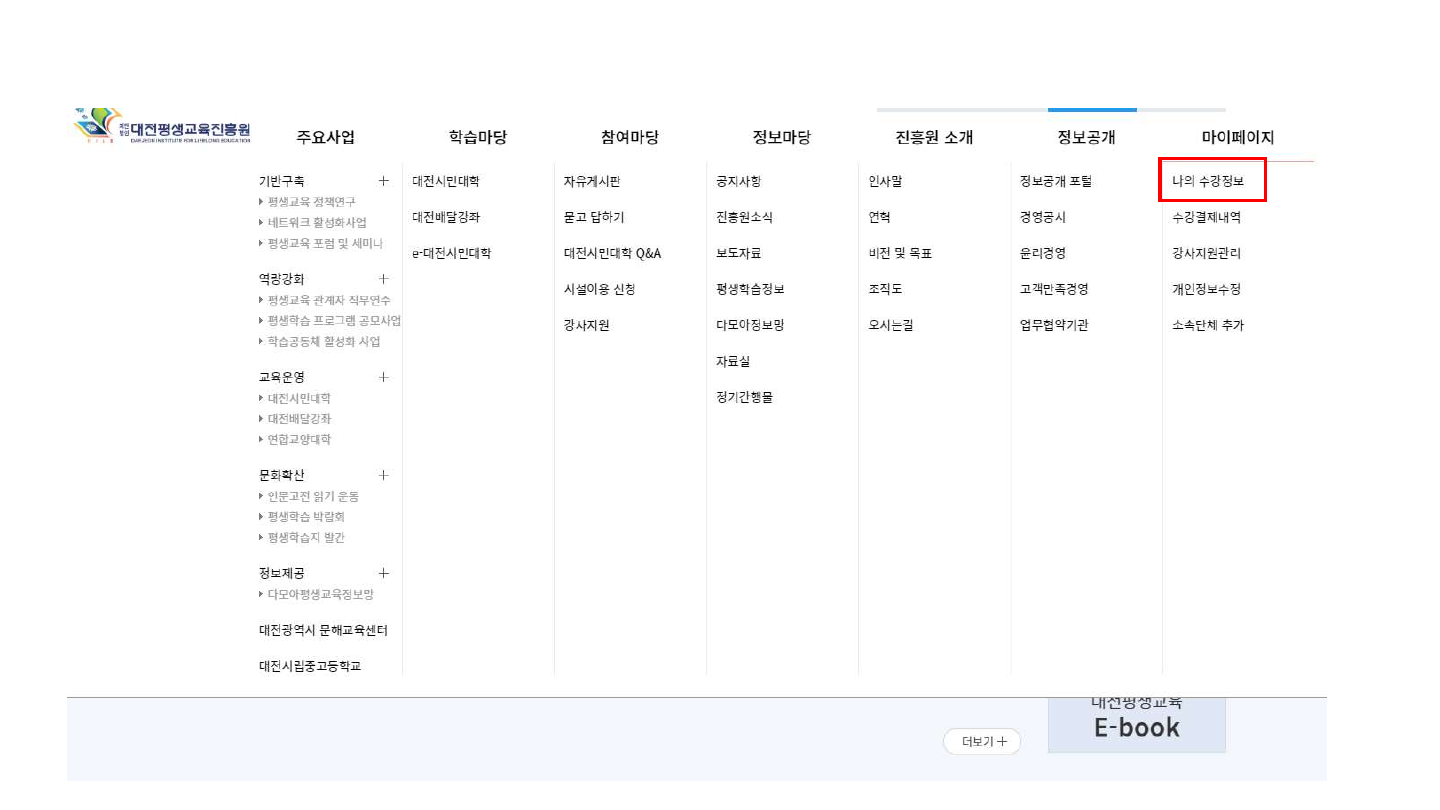
Task: Select e-대전시민대학 under 학습마당
Action: (451, 253)
